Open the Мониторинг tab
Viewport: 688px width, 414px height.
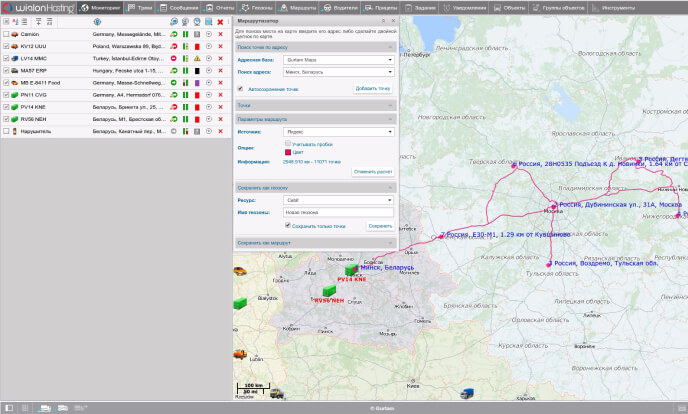(x=100, y=7)
